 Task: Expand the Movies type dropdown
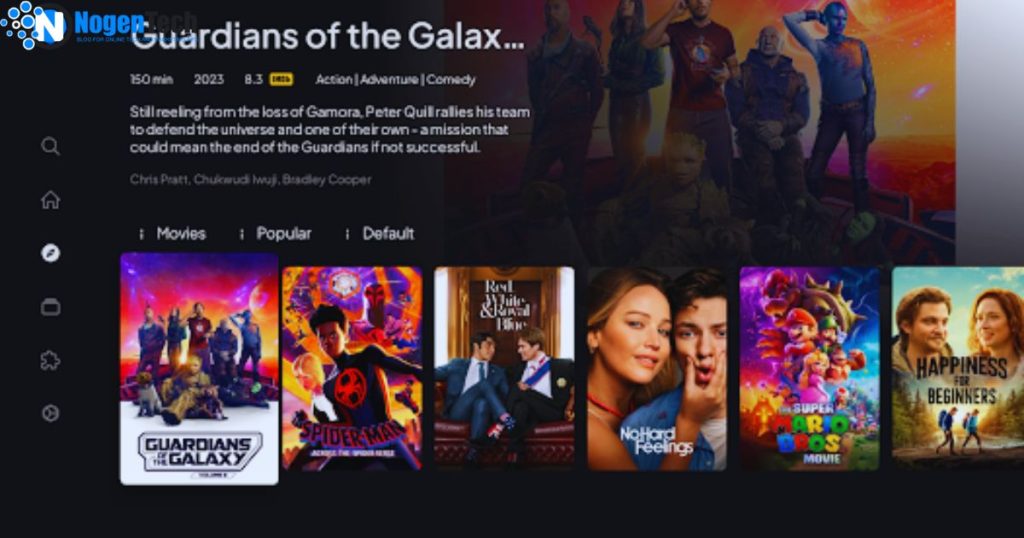point(172,234)
